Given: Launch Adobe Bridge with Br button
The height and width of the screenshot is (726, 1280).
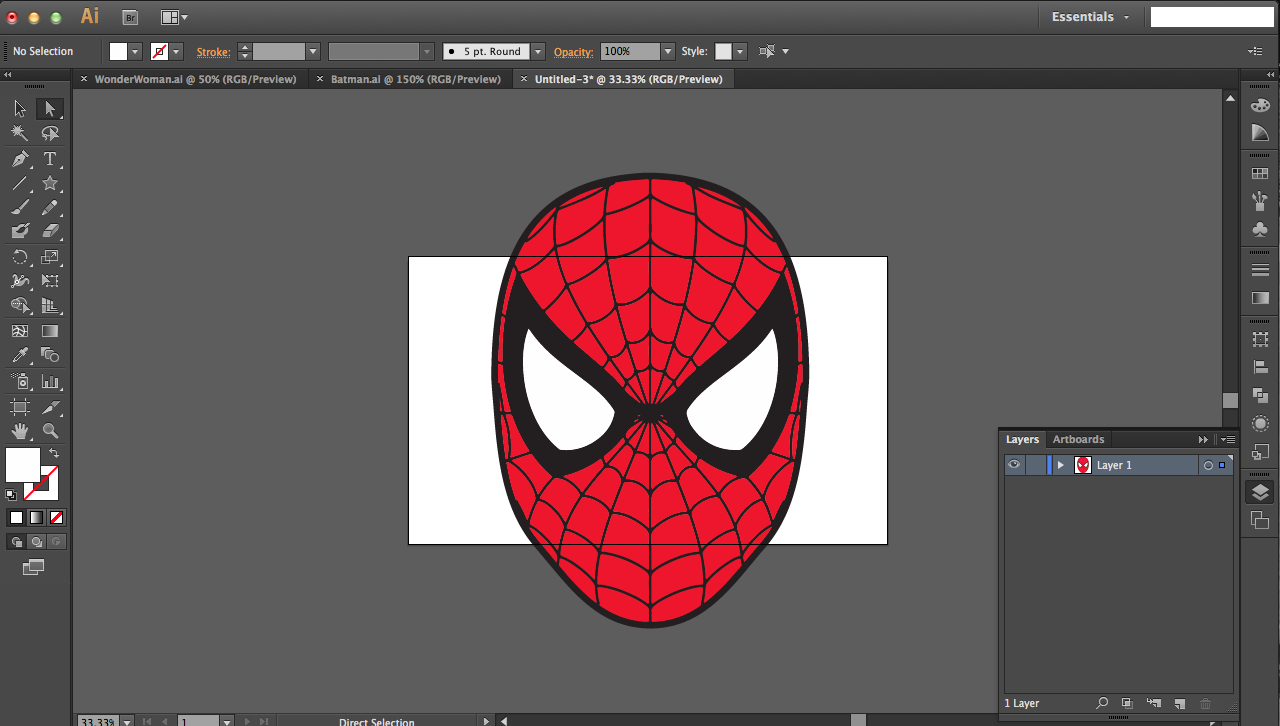Looking at the screenshot, I should pos(130,17).
